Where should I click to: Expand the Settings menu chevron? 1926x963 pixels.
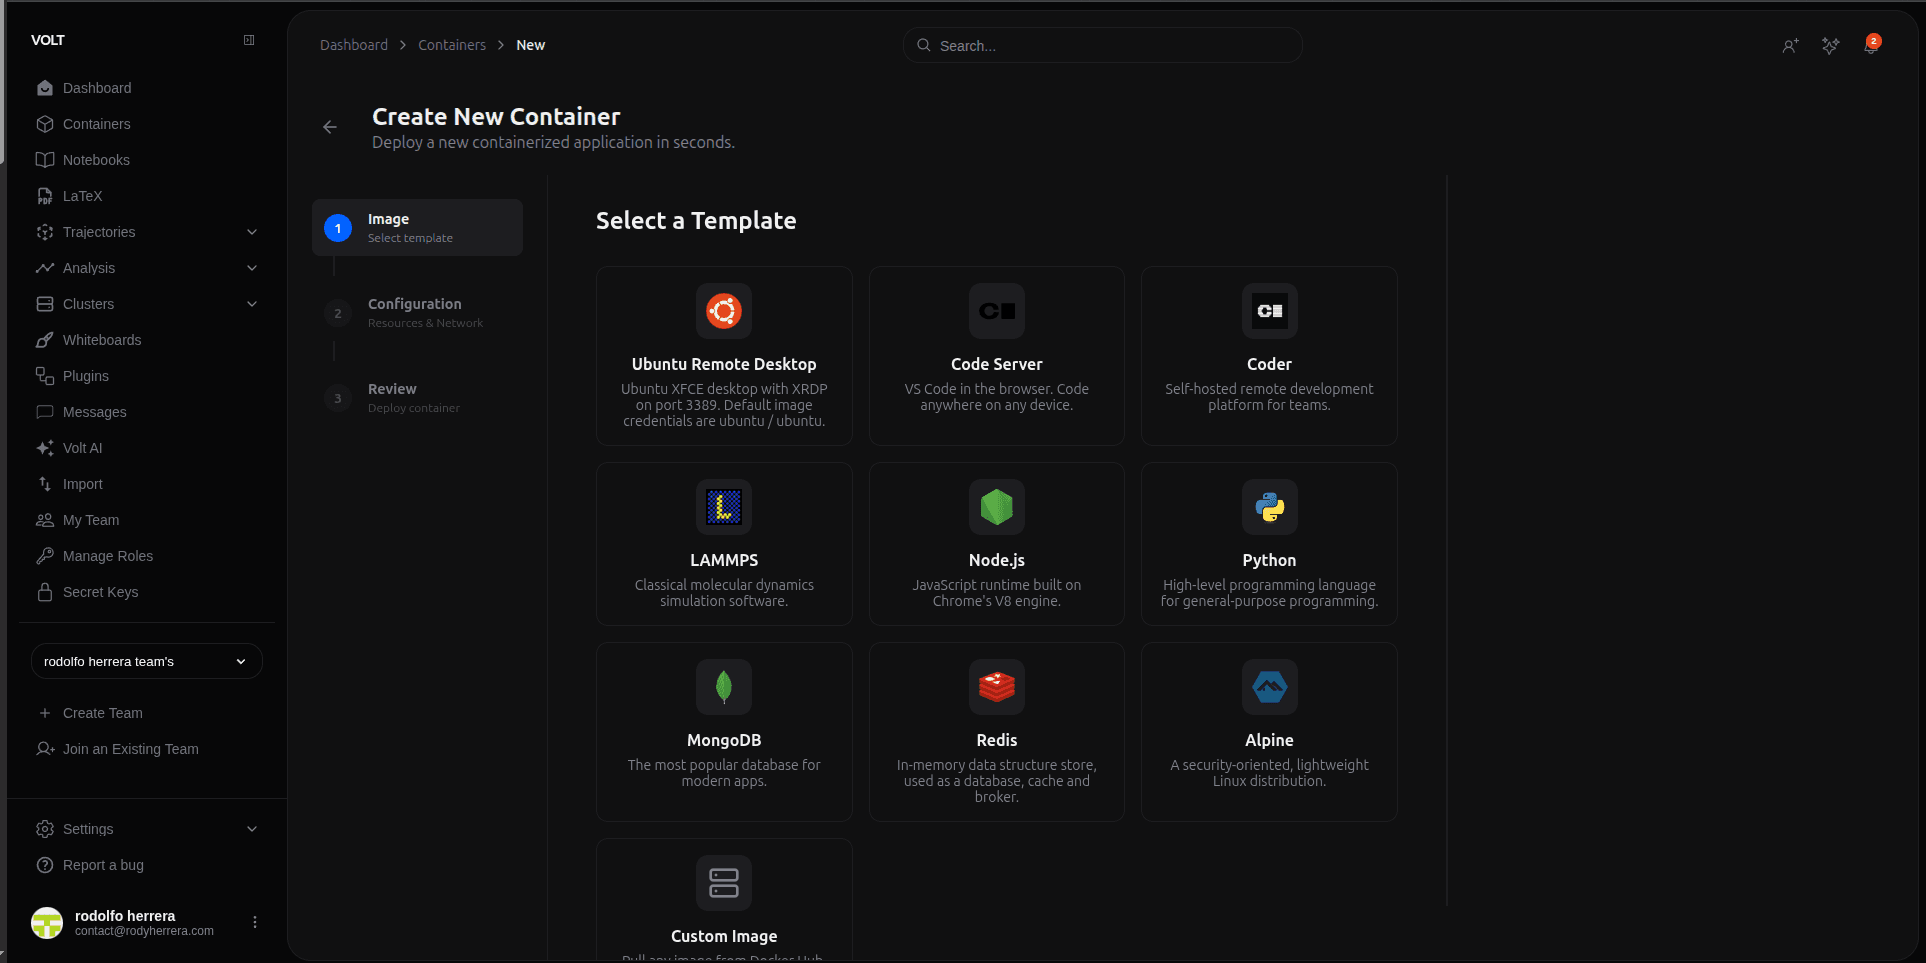(x=251, y=829)
